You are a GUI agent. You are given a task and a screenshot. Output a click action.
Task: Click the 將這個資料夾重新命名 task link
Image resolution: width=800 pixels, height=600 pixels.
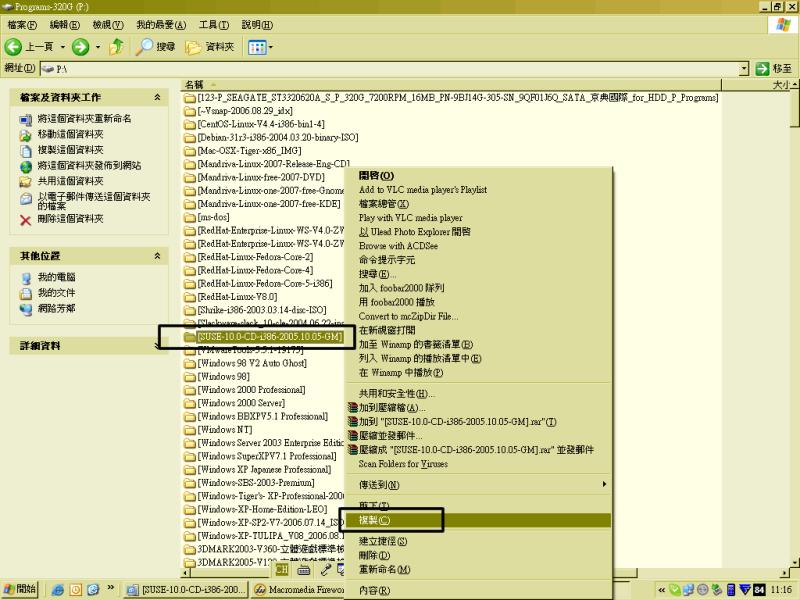click(84, 118)
